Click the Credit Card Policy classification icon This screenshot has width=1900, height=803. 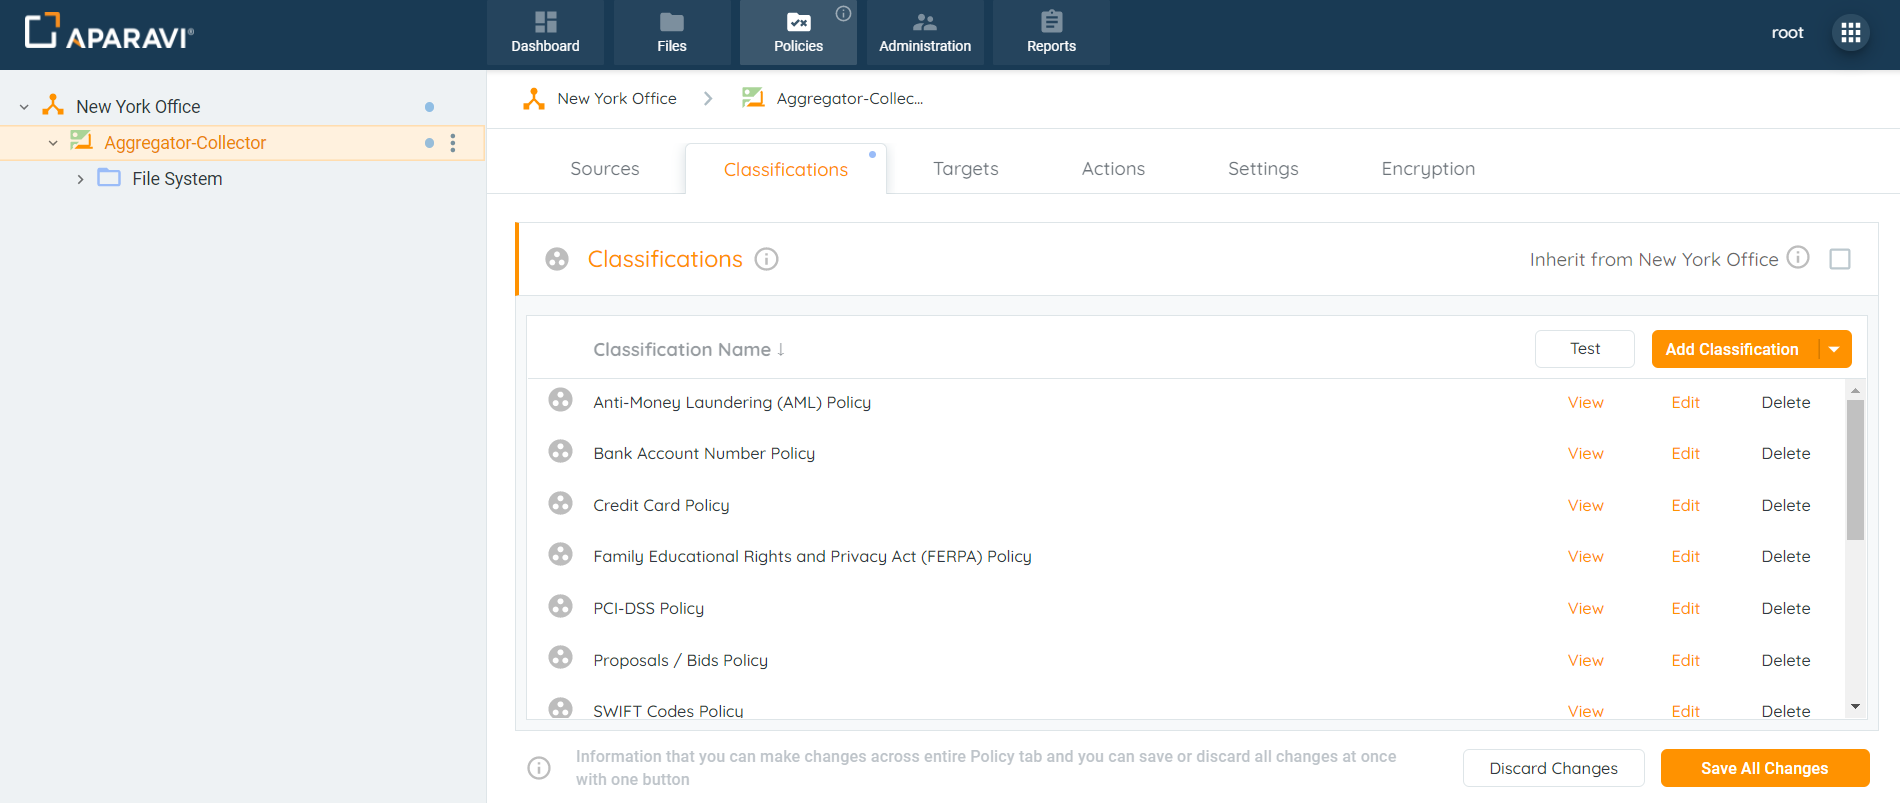pyautogui.click(x=560, y=504)
